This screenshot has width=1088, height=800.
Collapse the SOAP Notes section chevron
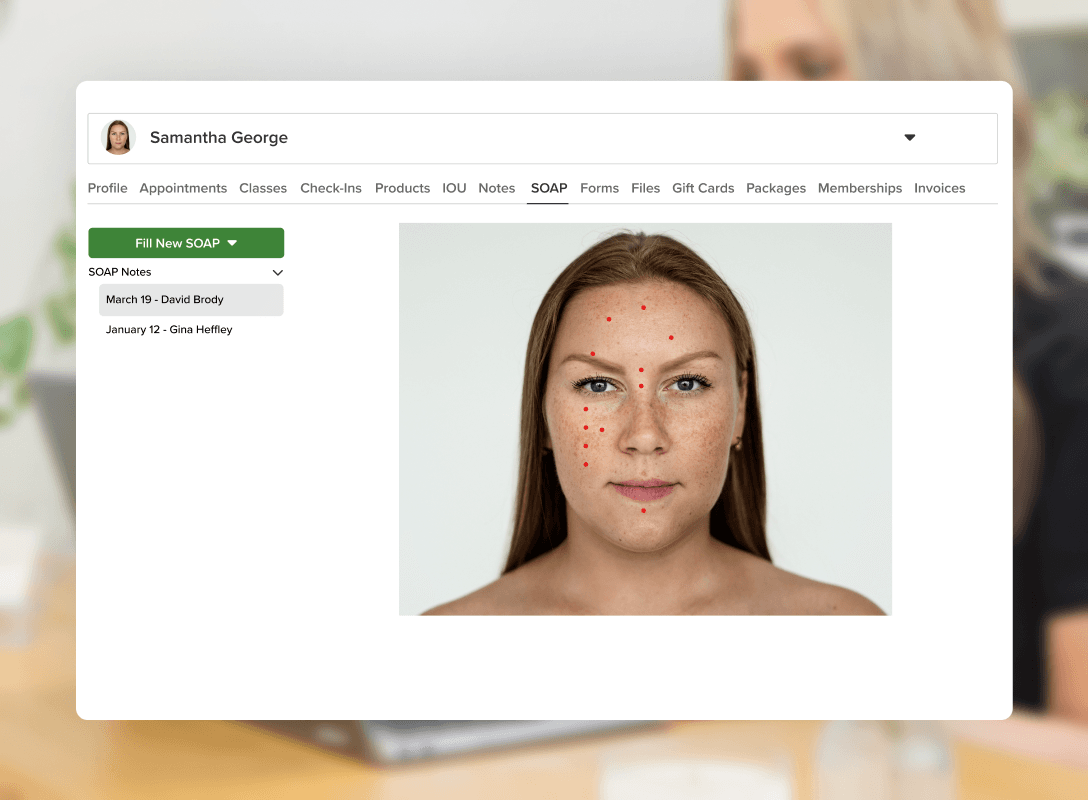(278, 272)
